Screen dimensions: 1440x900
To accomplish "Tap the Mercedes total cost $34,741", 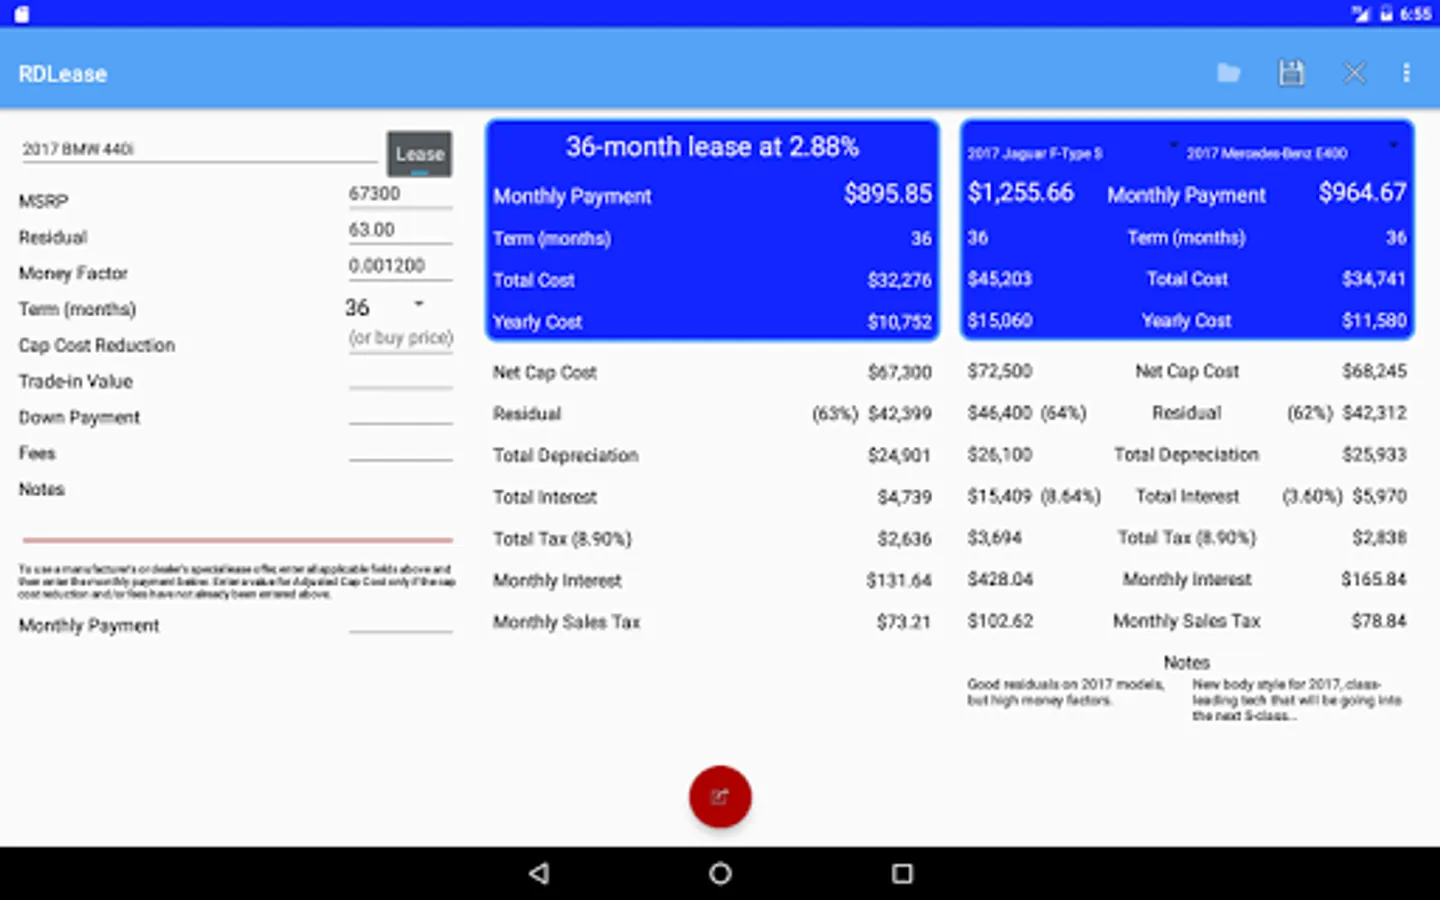I will 1374,279.
